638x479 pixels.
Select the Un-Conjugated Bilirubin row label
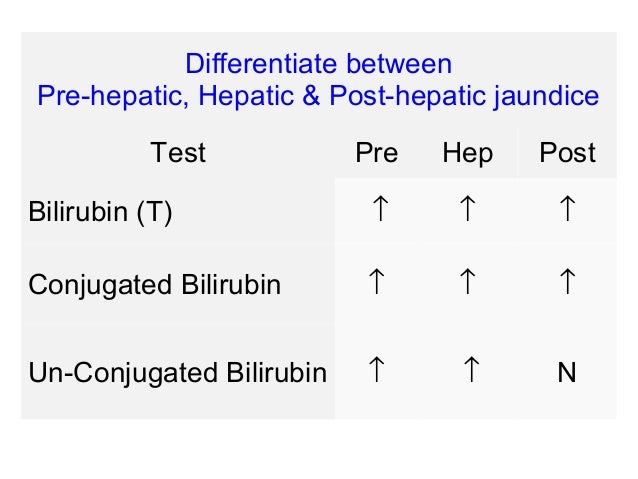point(177,374)
